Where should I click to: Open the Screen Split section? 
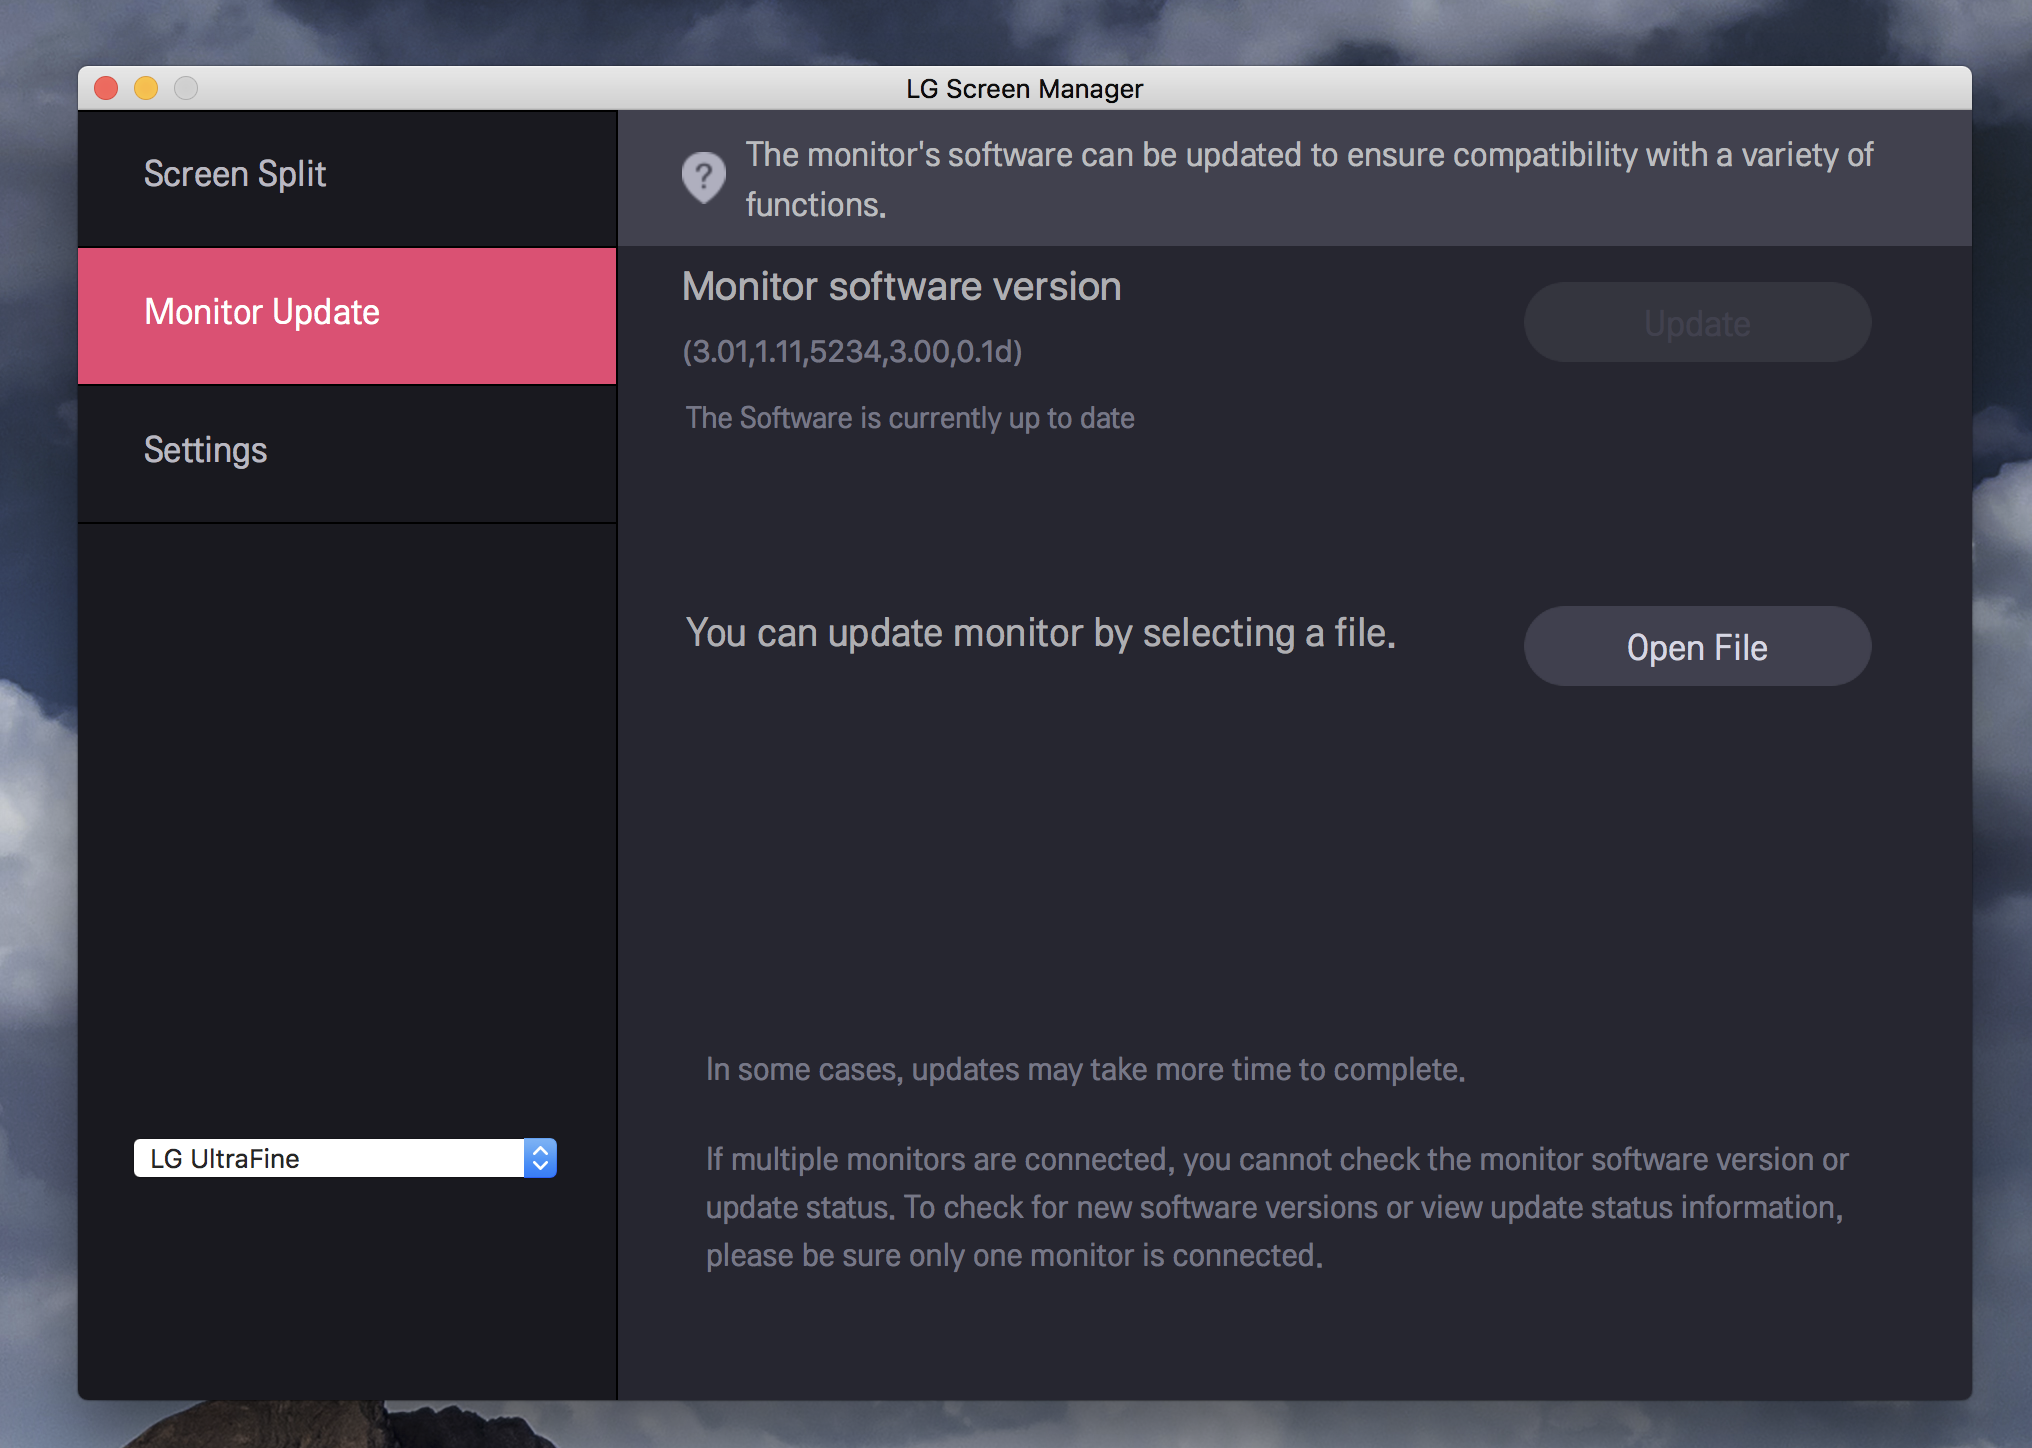pyautogui.click(x=347, y=177)
